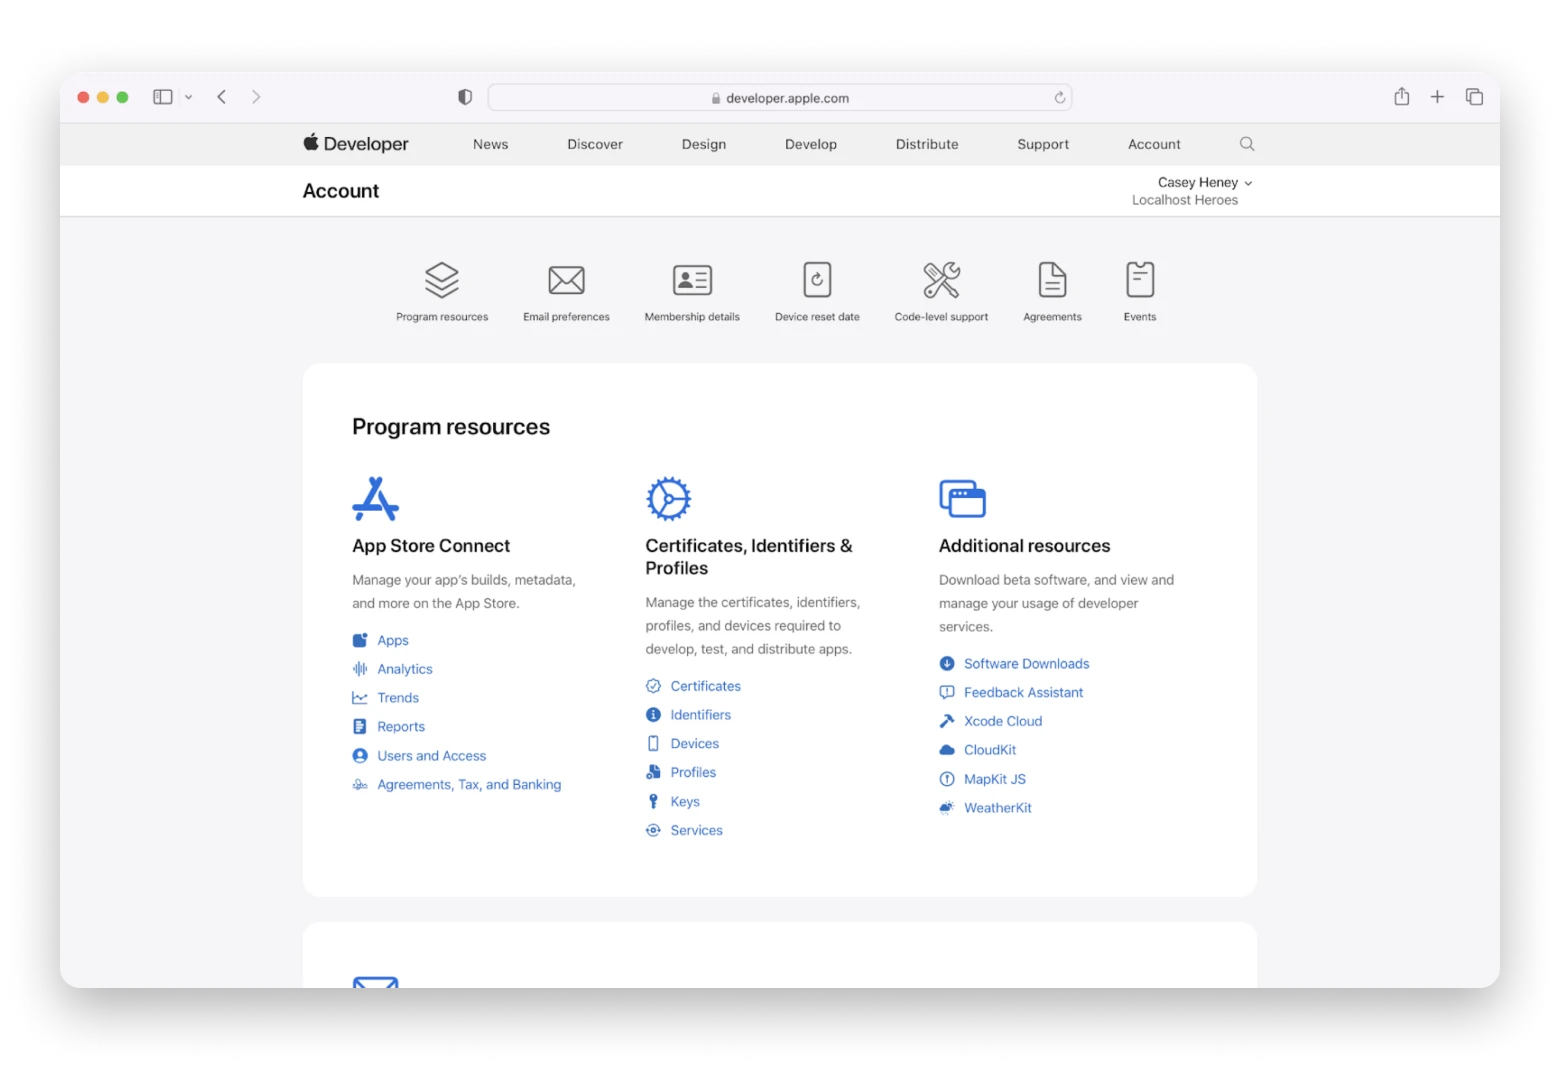Click the Device reset date icon
The width and height of the screenshot is (1560, 1070).
(x=817, y=280)
